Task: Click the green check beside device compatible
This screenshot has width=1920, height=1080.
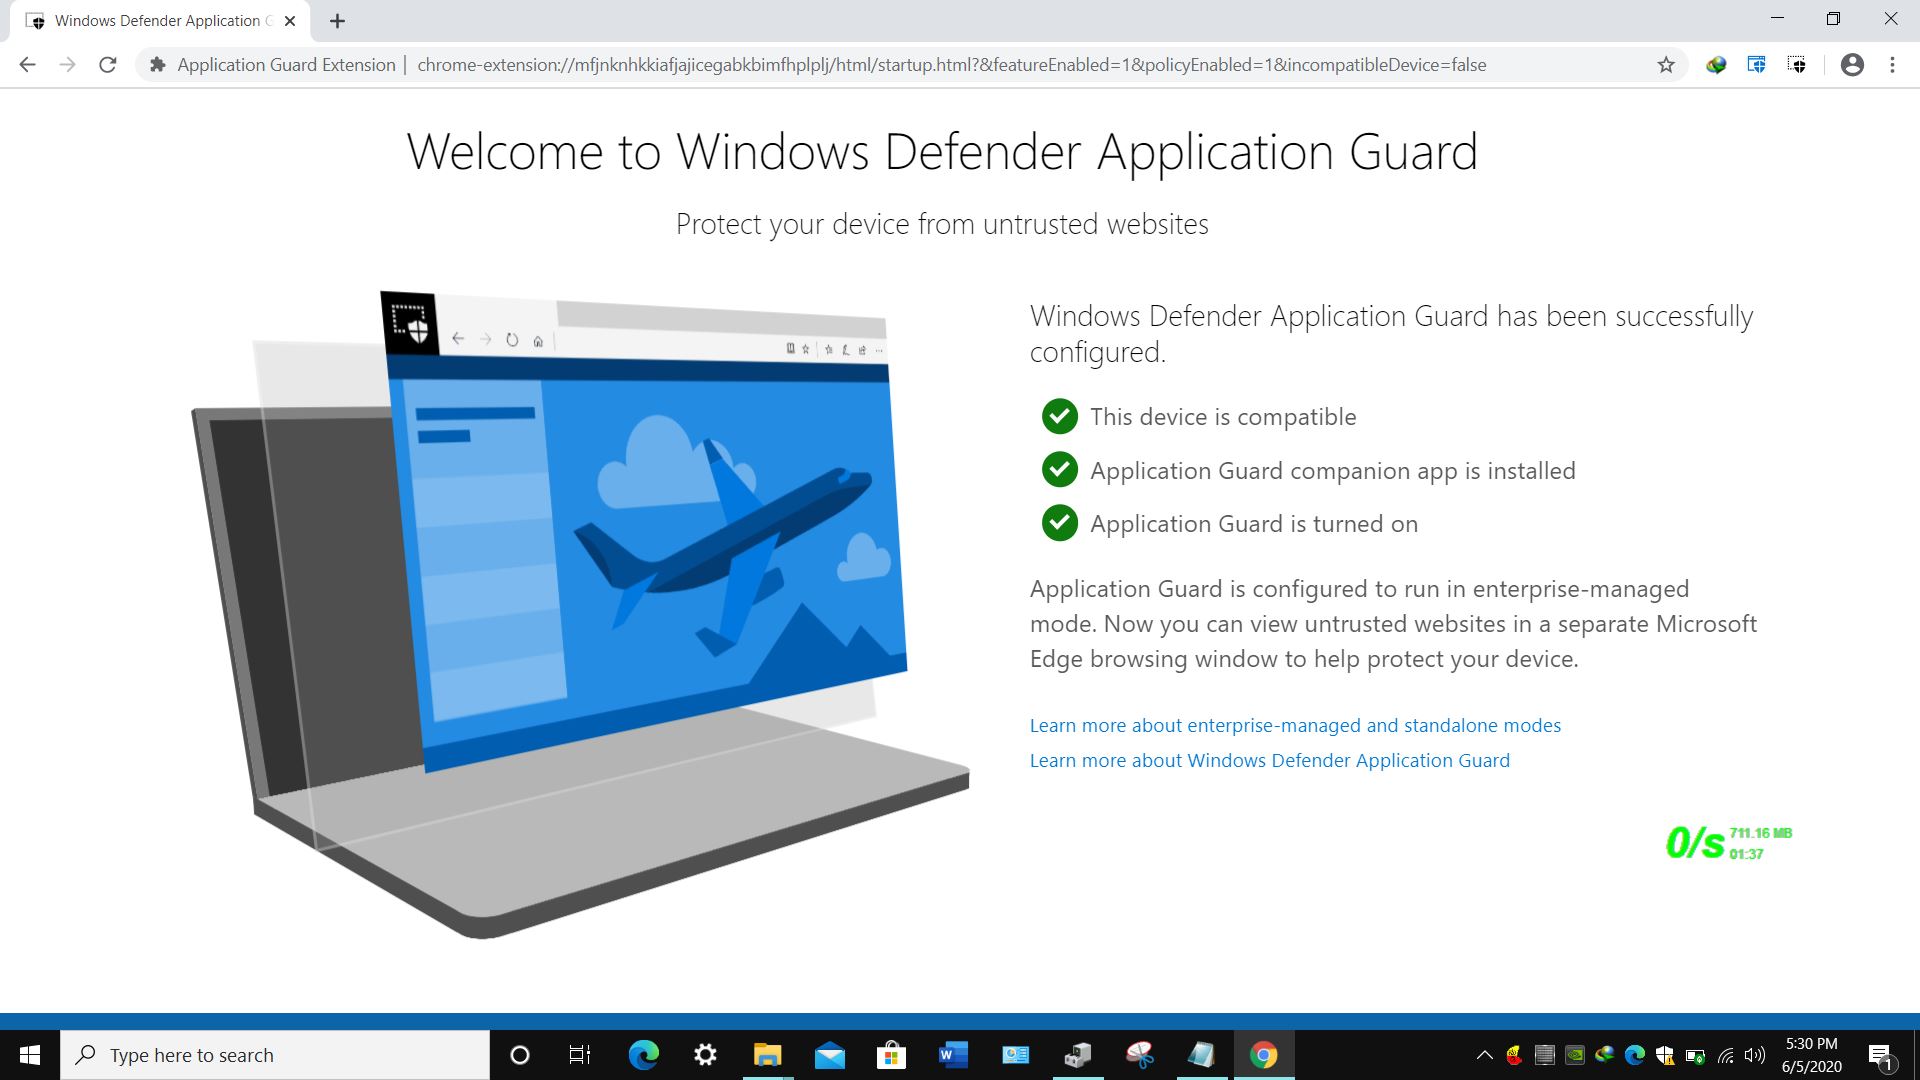Action: [x=1060, y=416]
